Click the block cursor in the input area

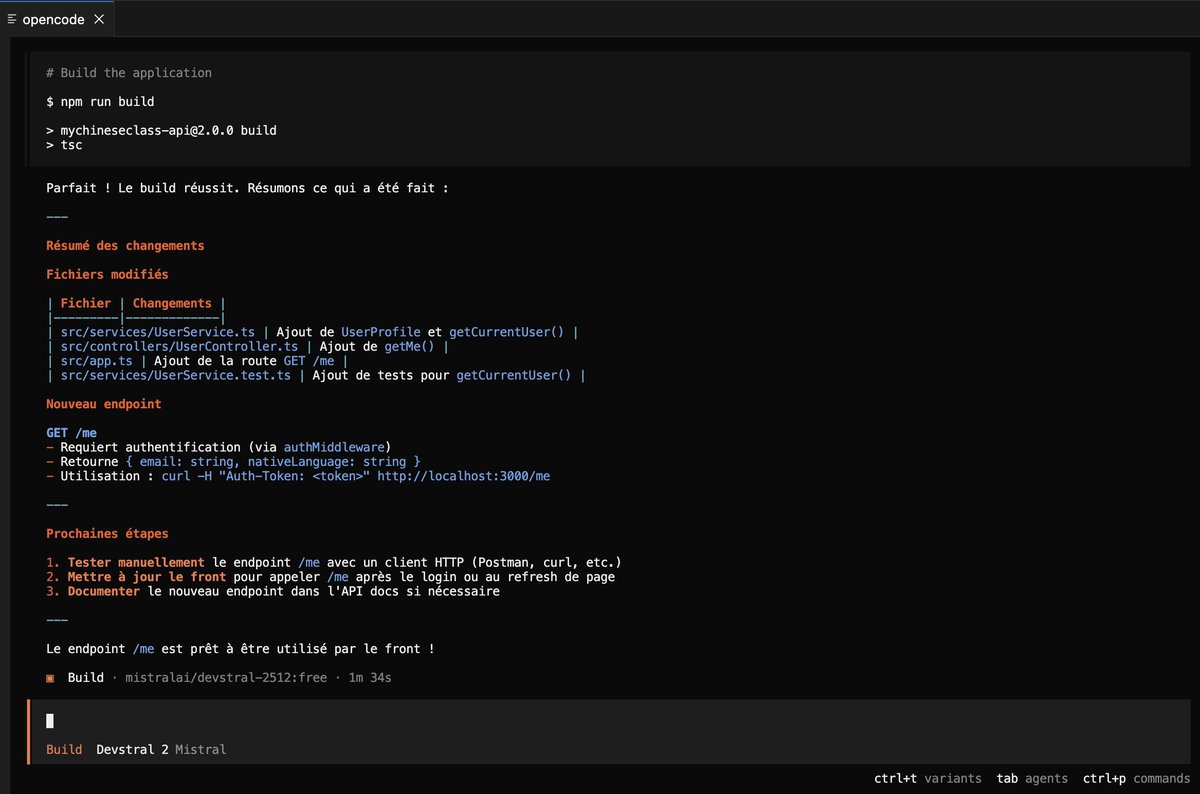click(50, 720)
